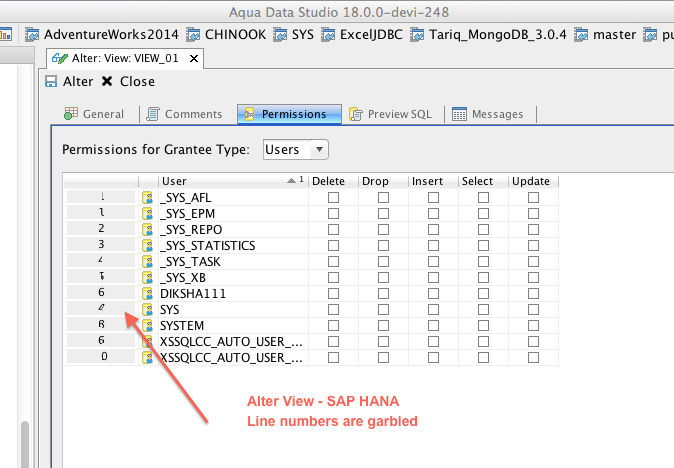Image resolution: width=674 pixels, height=468 pixels.
Task: Open the Messages tab
Action: tap(488, 114)
